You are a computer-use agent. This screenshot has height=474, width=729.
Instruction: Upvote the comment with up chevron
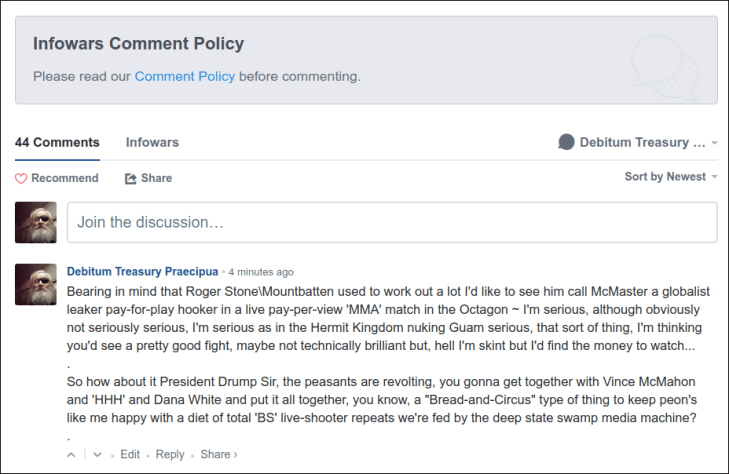point(71,455)
